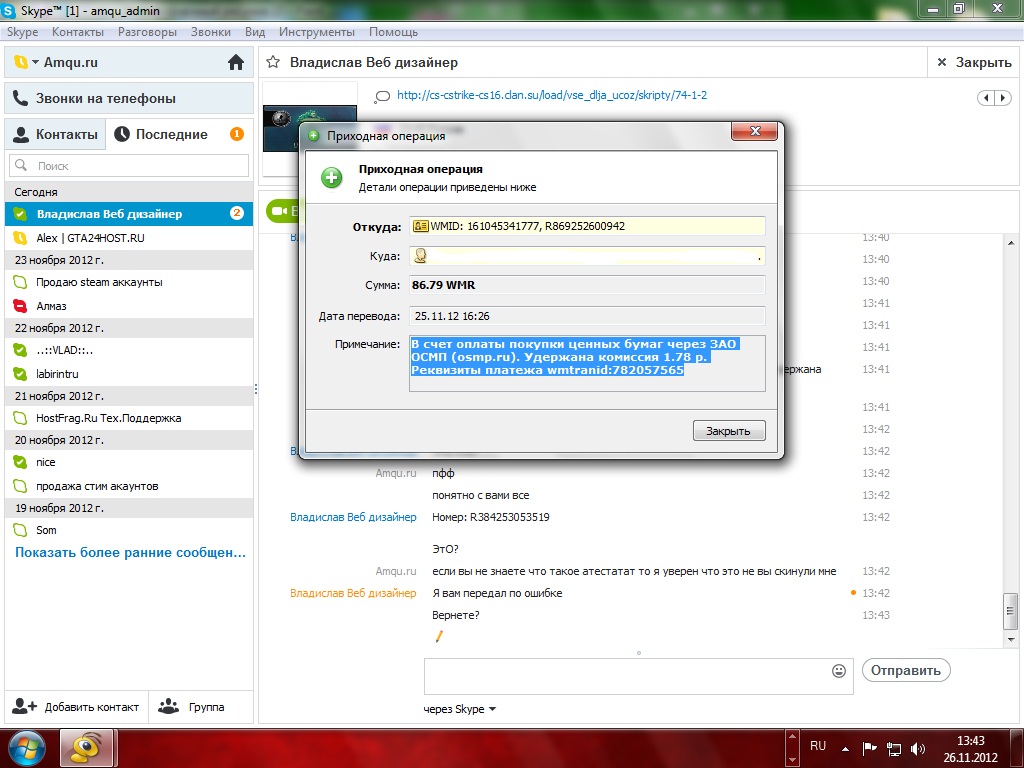Click the phone icon in Звонки на телефоны
Screen dimensions: 1024x768
[20, 98]
